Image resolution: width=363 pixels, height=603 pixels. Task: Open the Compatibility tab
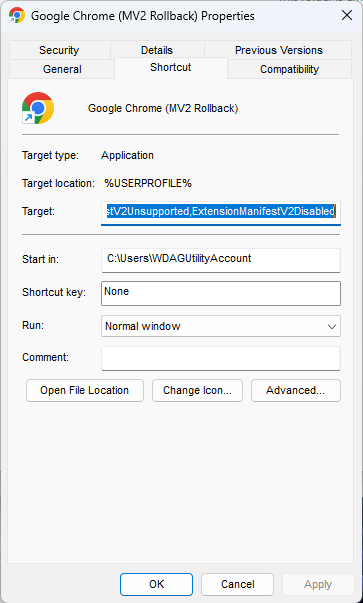[289, 69]
